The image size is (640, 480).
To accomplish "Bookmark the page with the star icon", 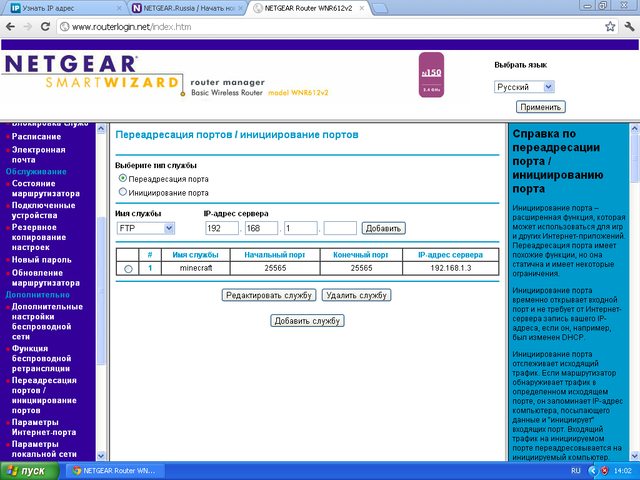I will pyautogui.click(x=610, y=27).
